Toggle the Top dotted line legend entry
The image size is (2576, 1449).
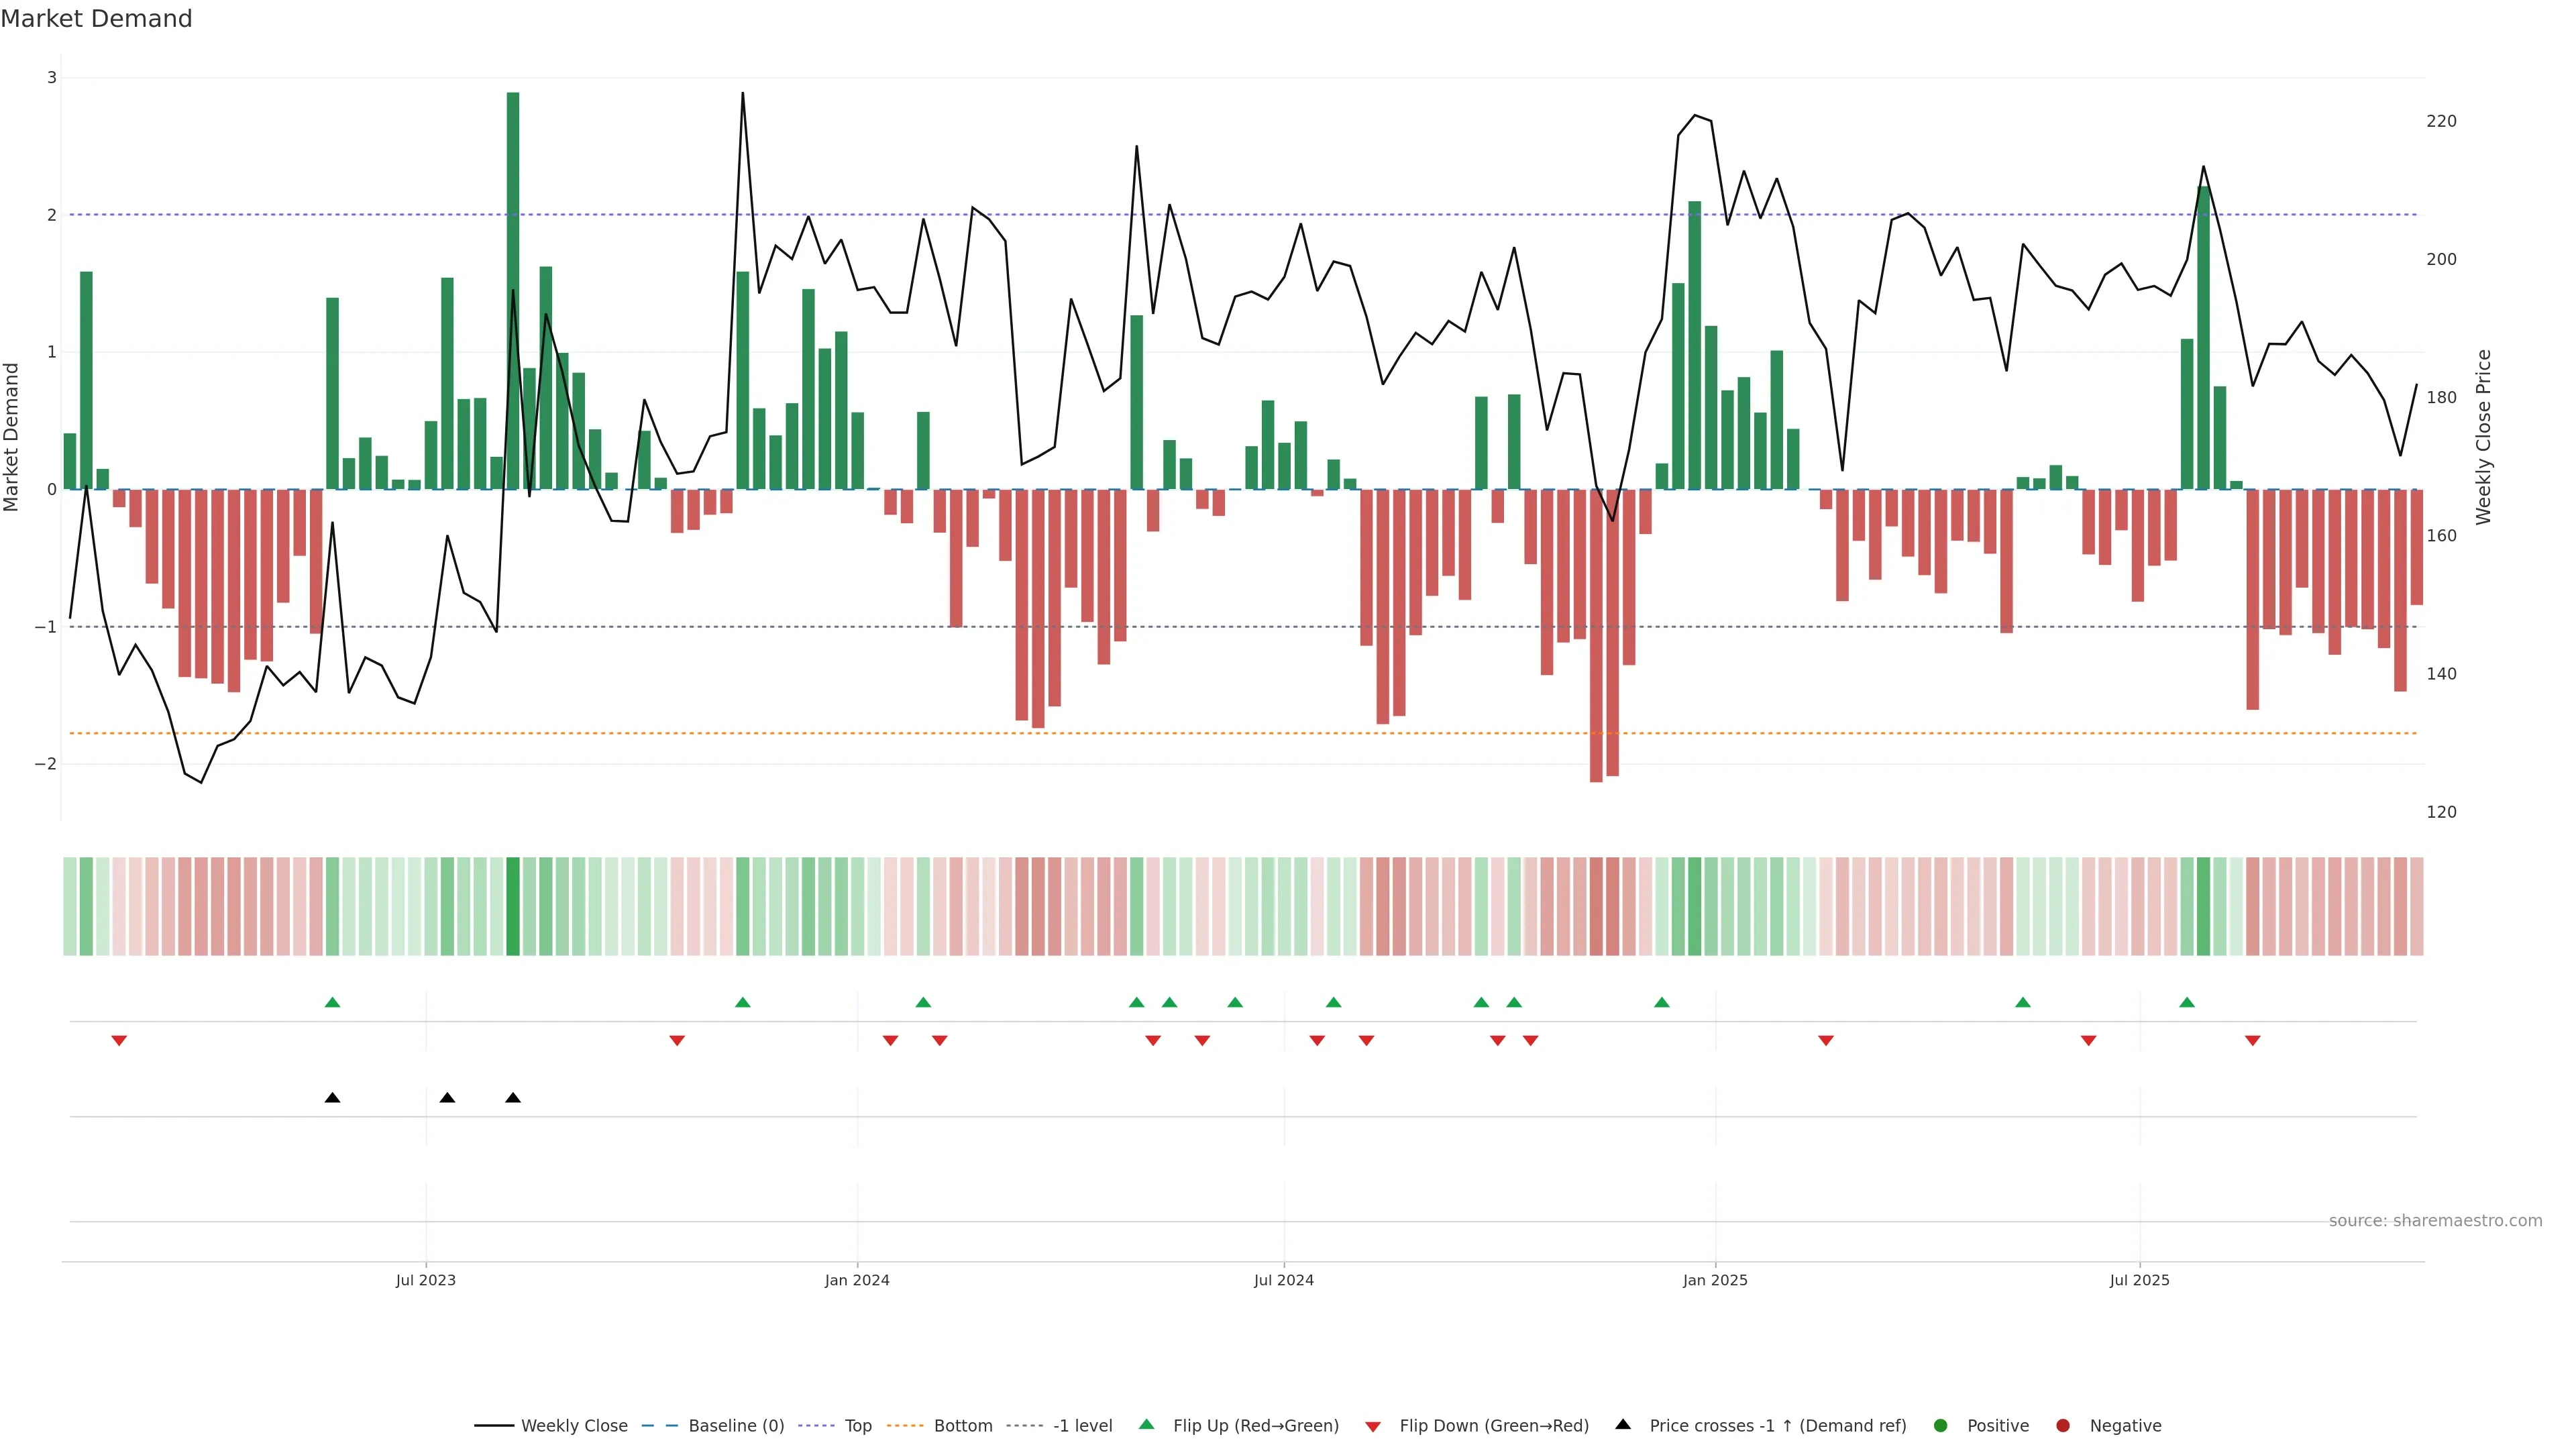click(857, 1426)
